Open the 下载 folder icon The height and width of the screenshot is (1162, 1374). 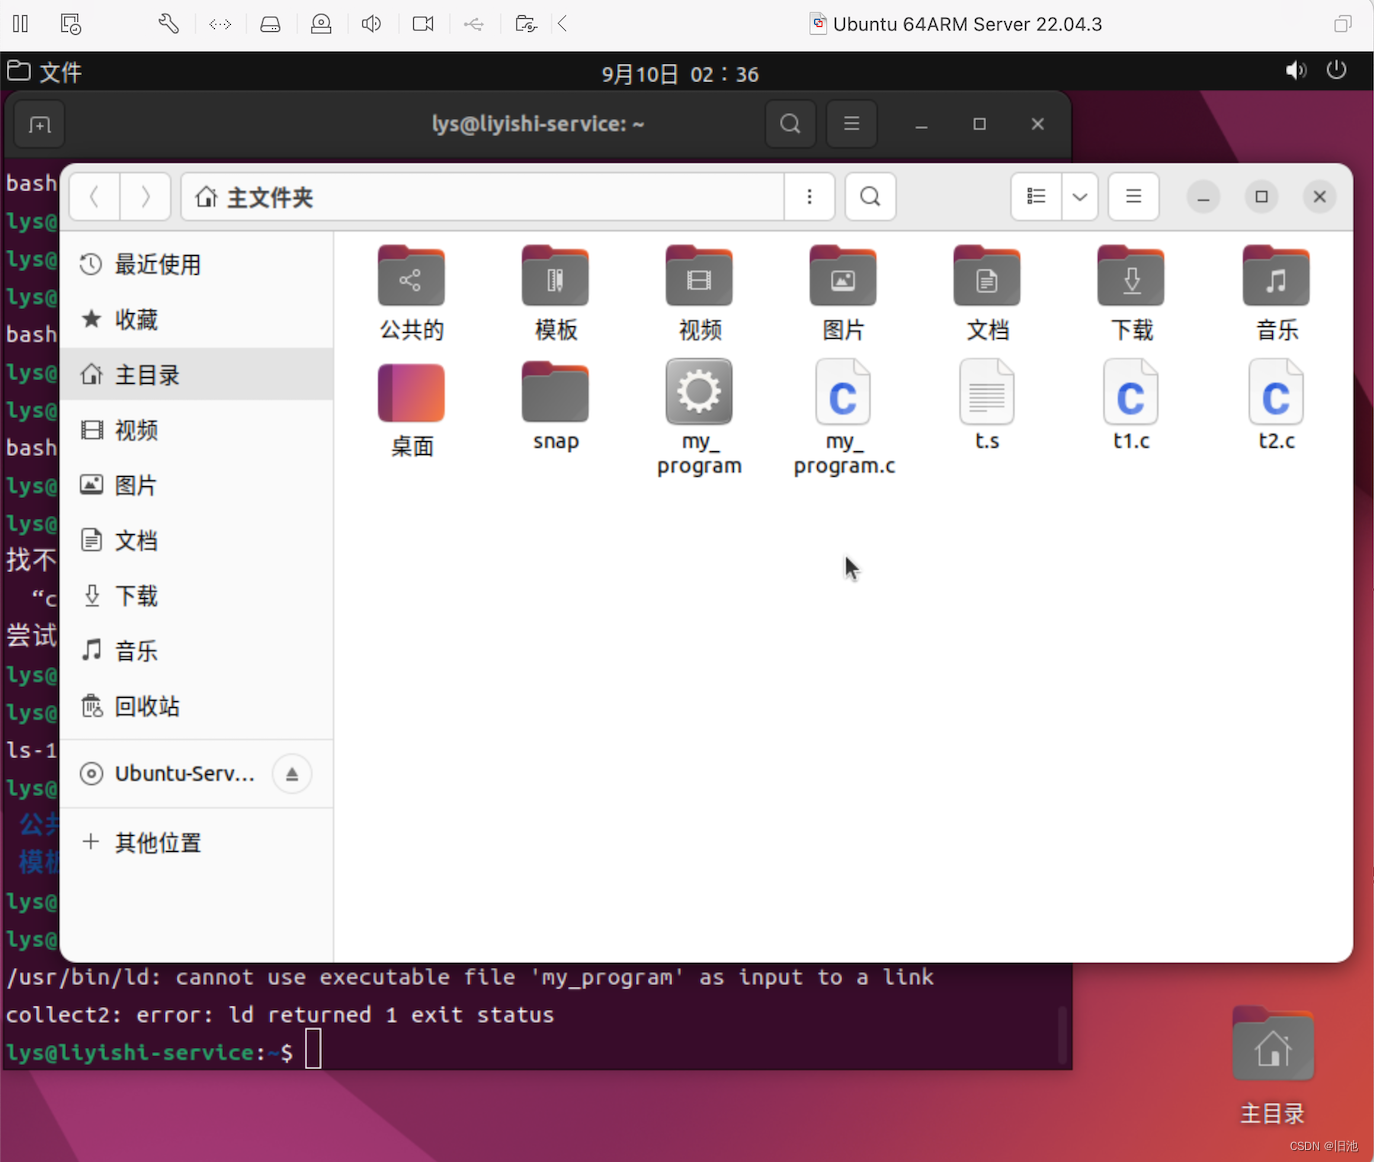[1131, 276]
